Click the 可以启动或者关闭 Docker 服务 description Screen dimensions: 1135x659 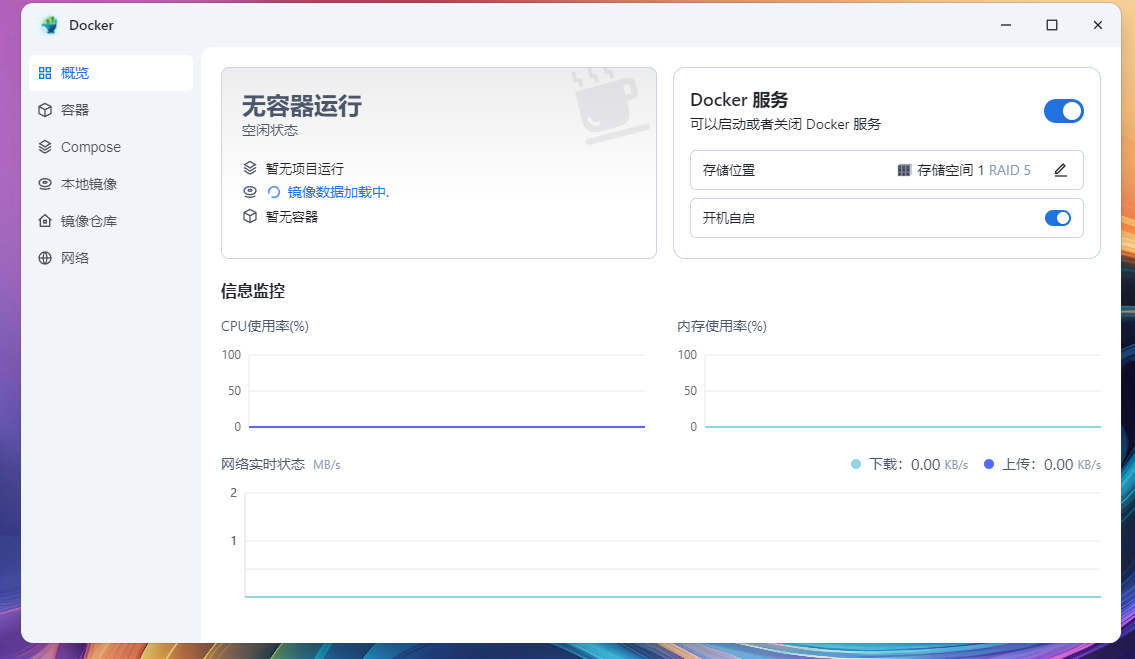(x=785, y=125)
